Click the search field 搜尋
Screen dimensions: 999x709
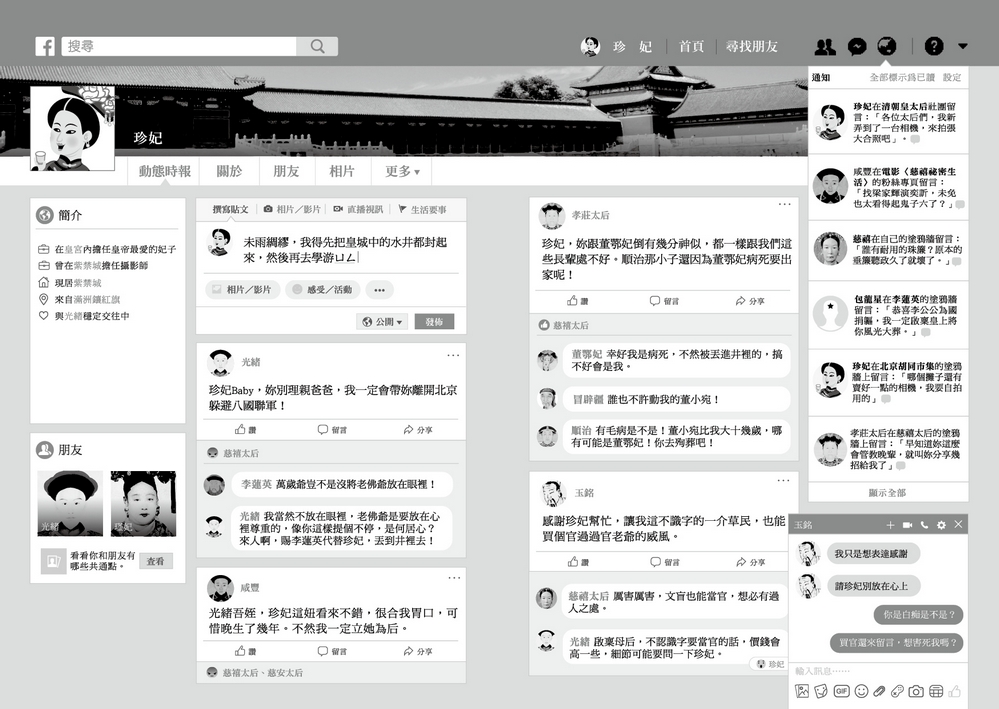179,47
